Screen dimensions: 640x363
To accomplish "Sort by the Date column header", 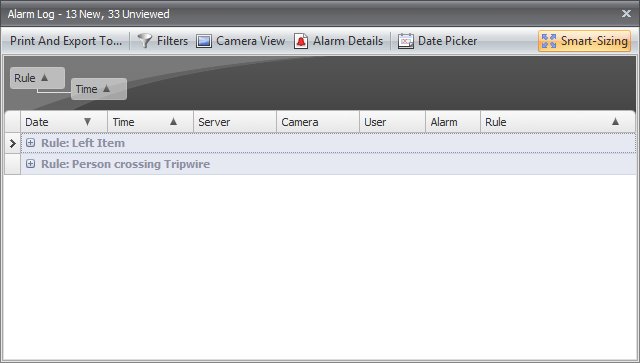I will click(x=64, y=122).
